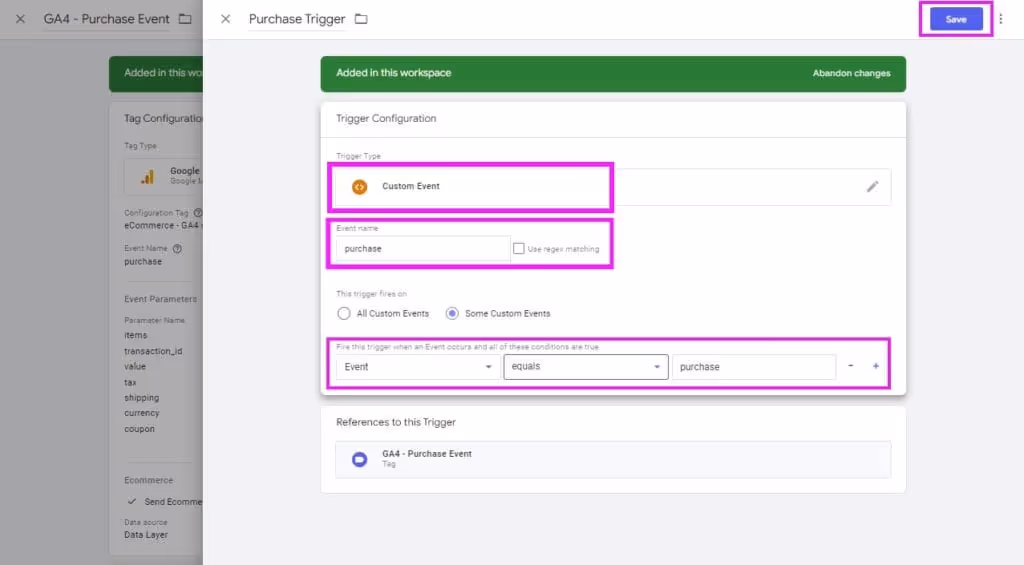Open GA4 - Purchase Event tag reference
The image size is (1024, 565).
(613, 459)
